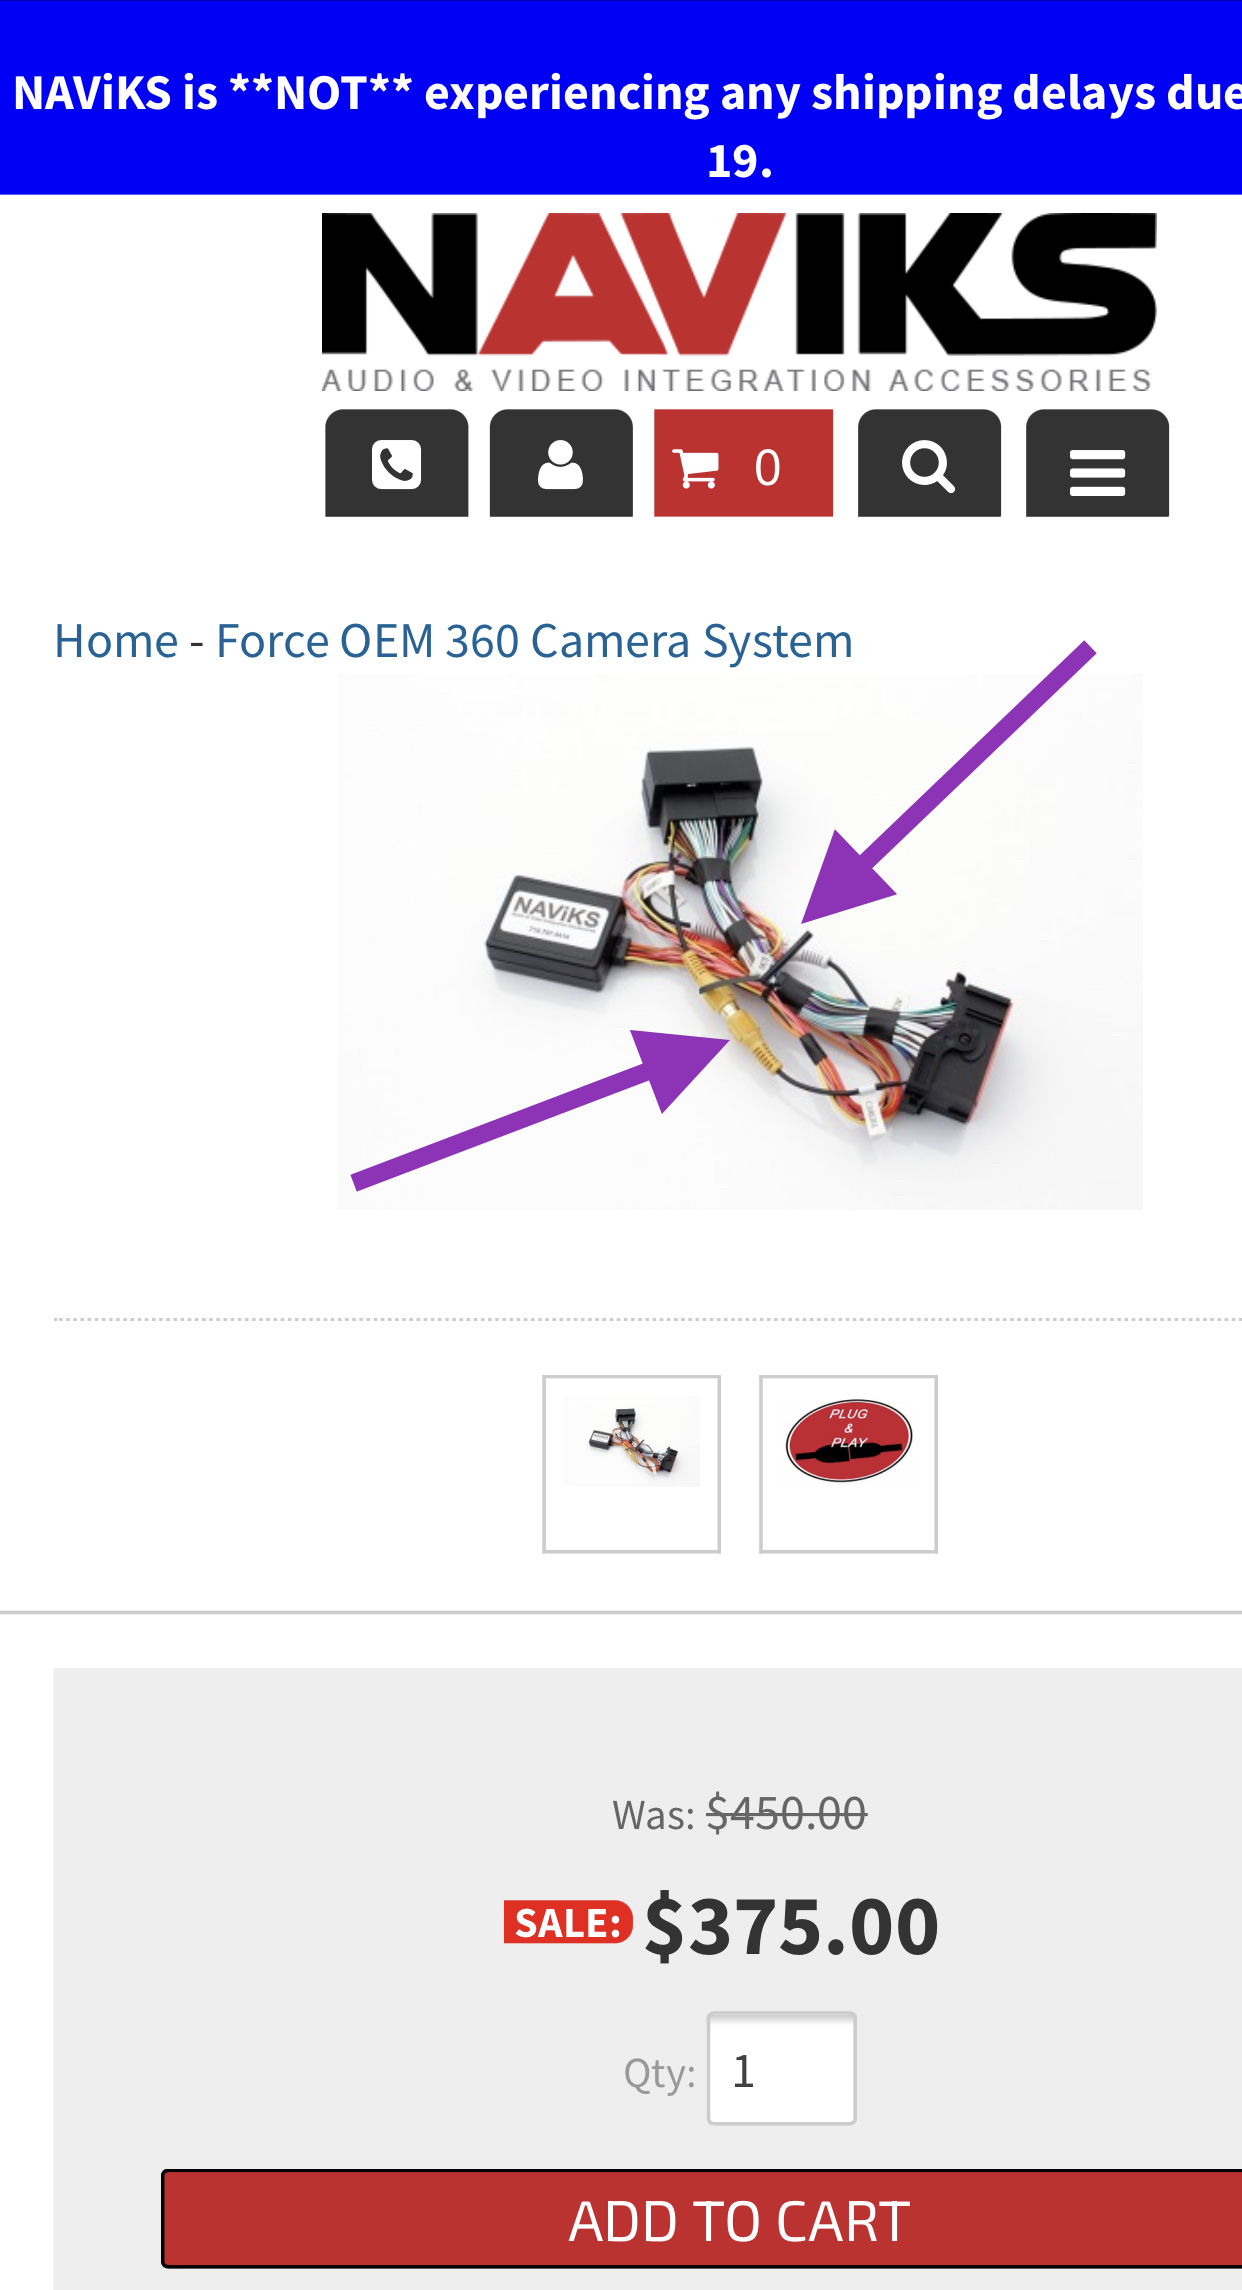This screenshot has width=1242, height=2290.
Task: Focus the Qty quantity input field
Action: tap(782, 2068)
